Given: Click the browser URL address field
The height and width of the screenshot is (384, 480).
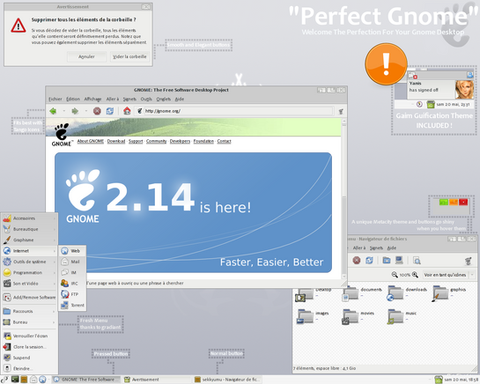Looking at the screenshot, I should (234, 111).
